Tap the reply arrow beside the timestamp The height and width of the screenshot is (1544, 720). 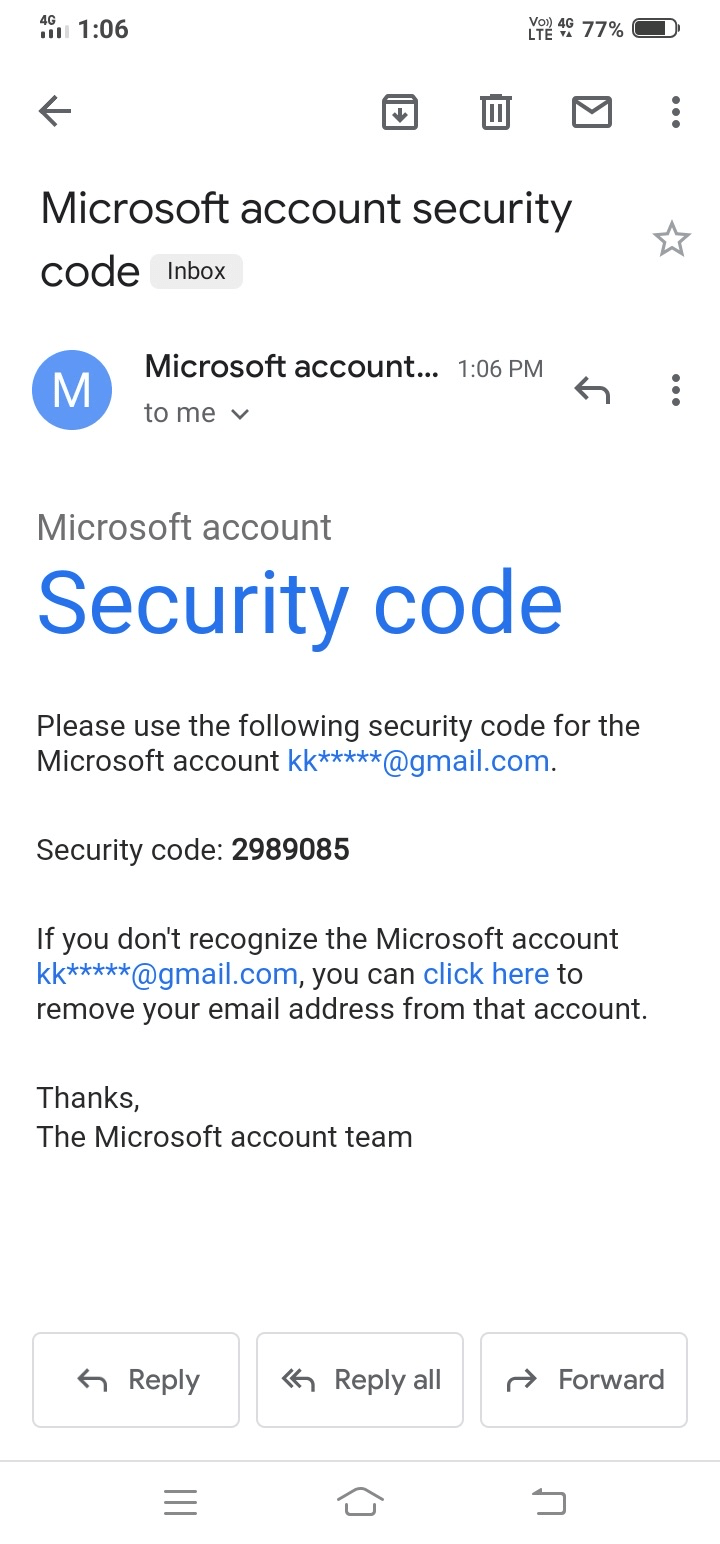pos(593,390)
